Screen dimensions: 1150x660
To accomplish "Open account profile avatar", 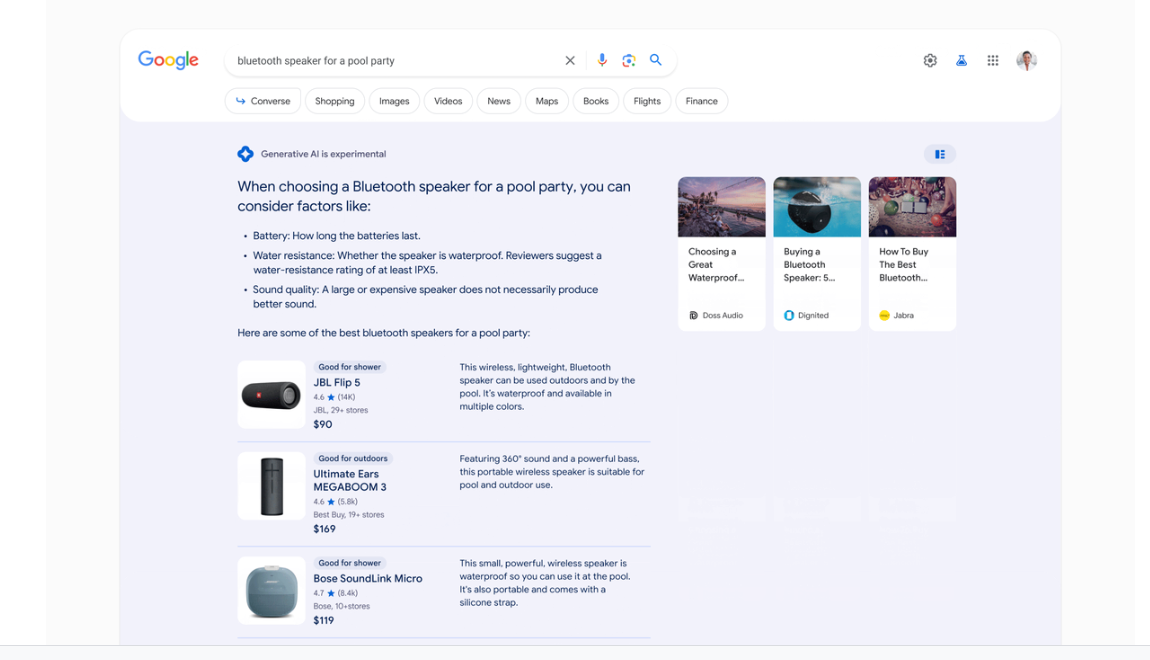I will (1027, 61).
